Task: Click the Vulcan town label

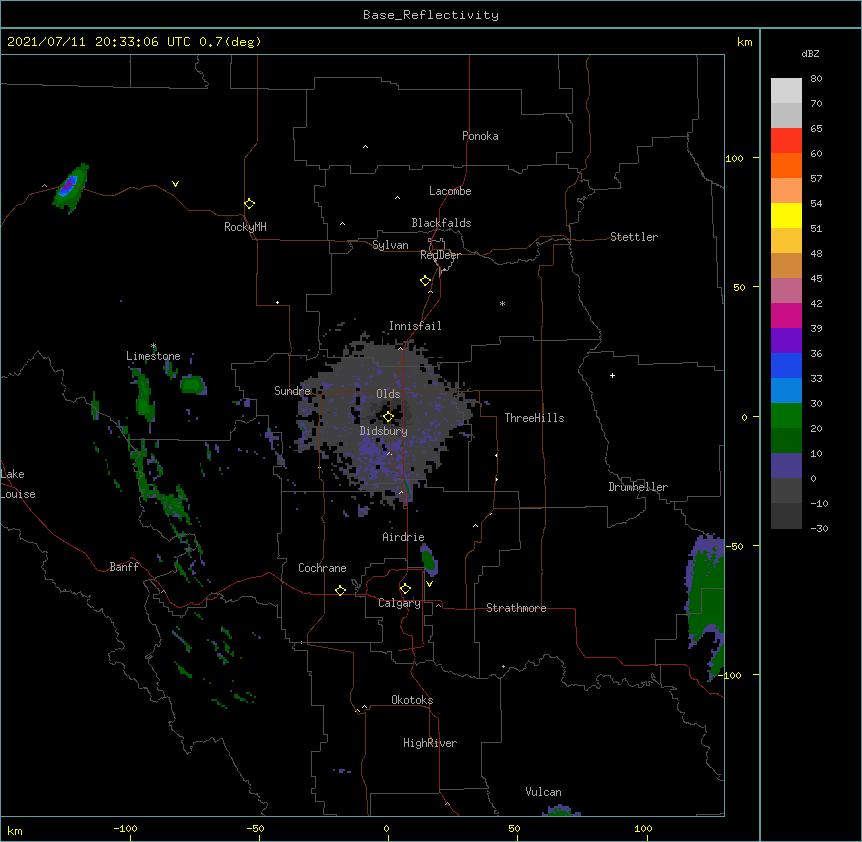Action: coord(543,792)
